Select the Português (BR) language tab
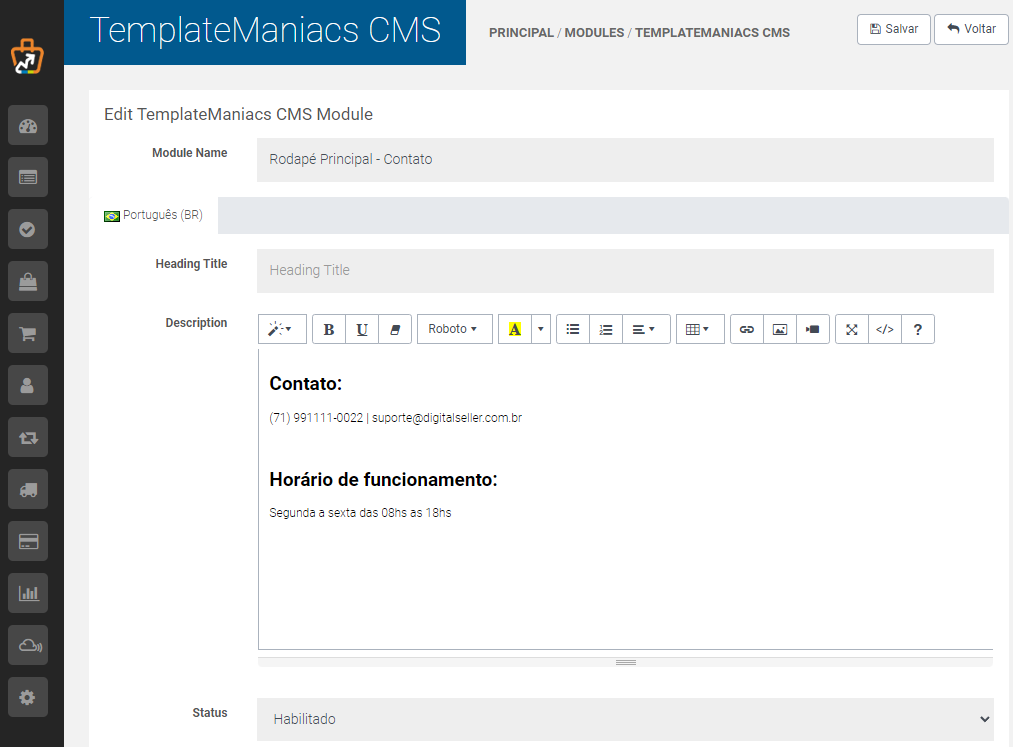 click(154, 215)
